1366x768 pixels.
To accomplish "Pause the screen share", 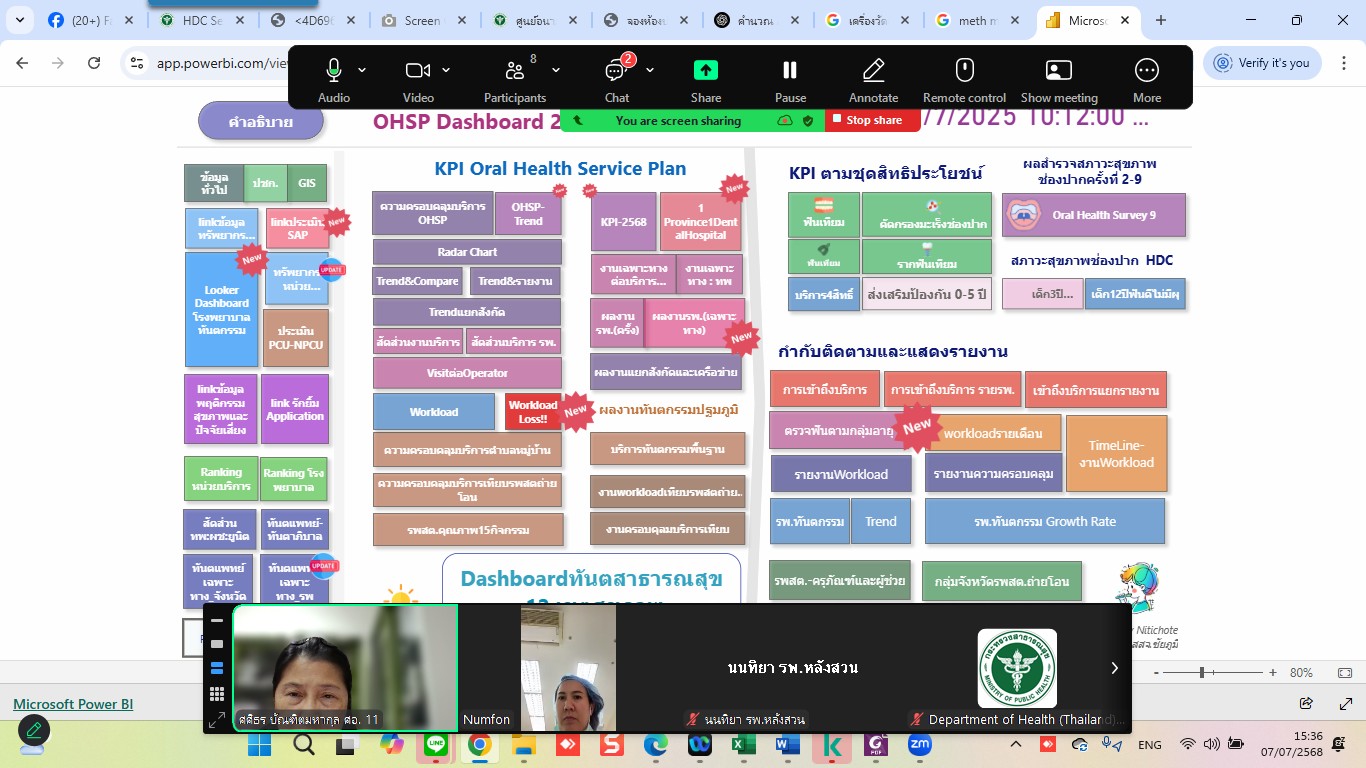I will pos(790,71).
